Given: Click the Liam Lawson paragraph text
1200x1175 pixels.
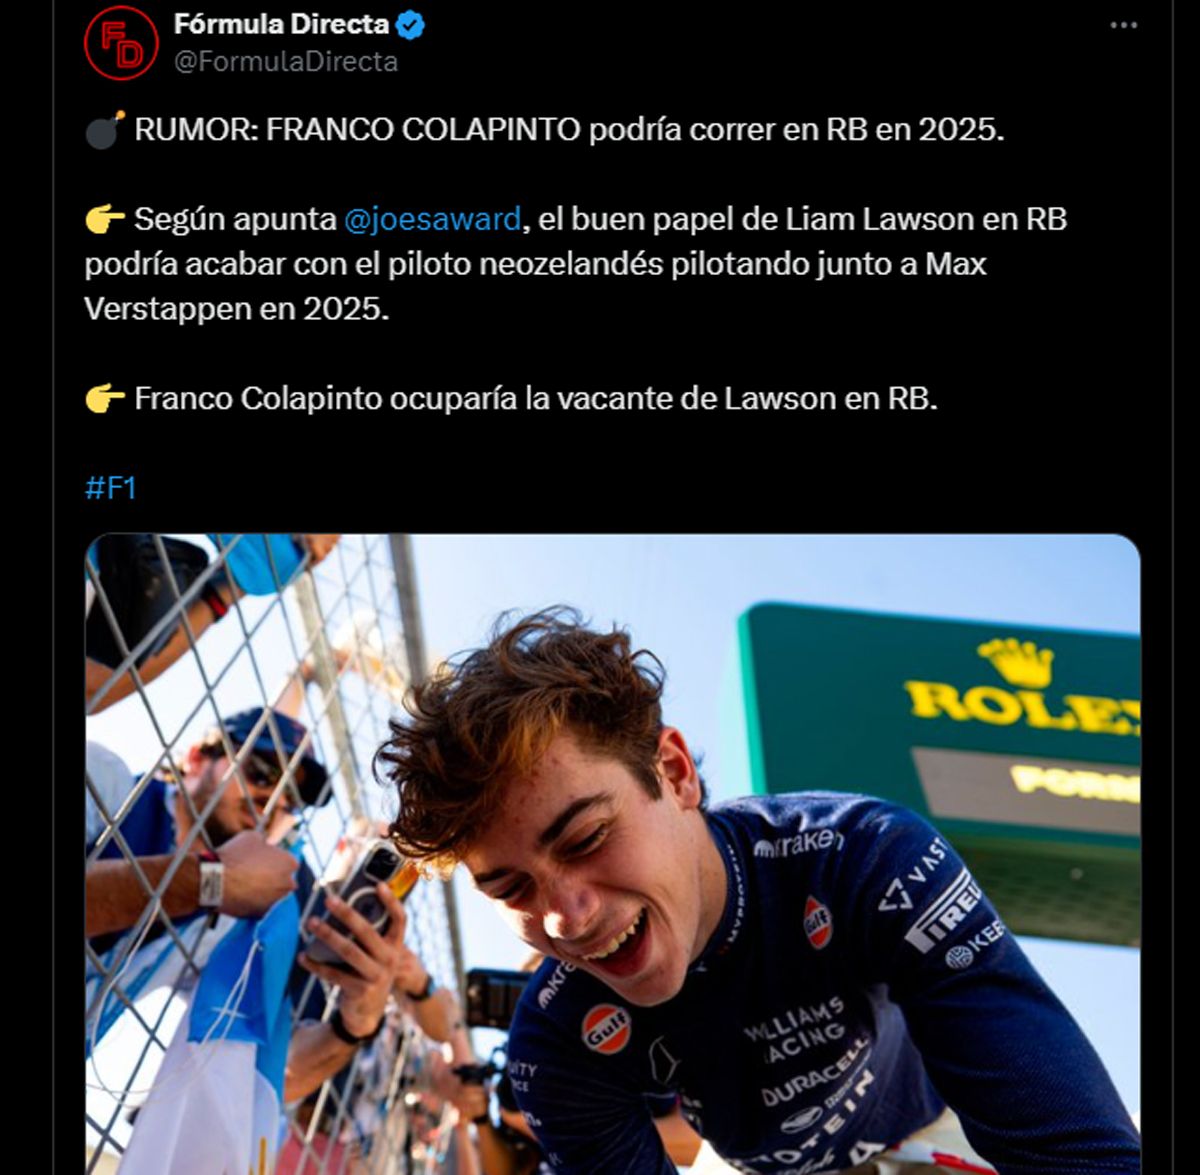Looking at the screenshot, I should (576, 264).
